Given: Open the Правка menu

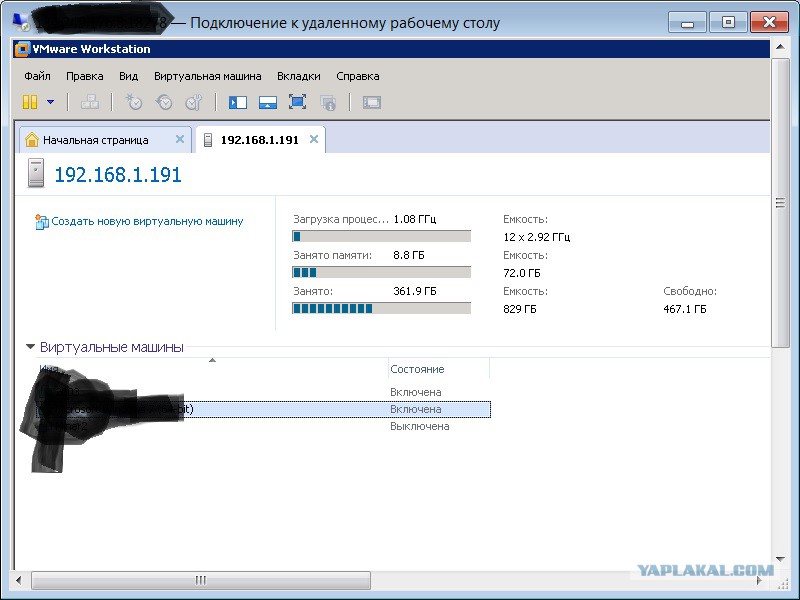Looking at the screenshot, I should click(x=85, y=77).
